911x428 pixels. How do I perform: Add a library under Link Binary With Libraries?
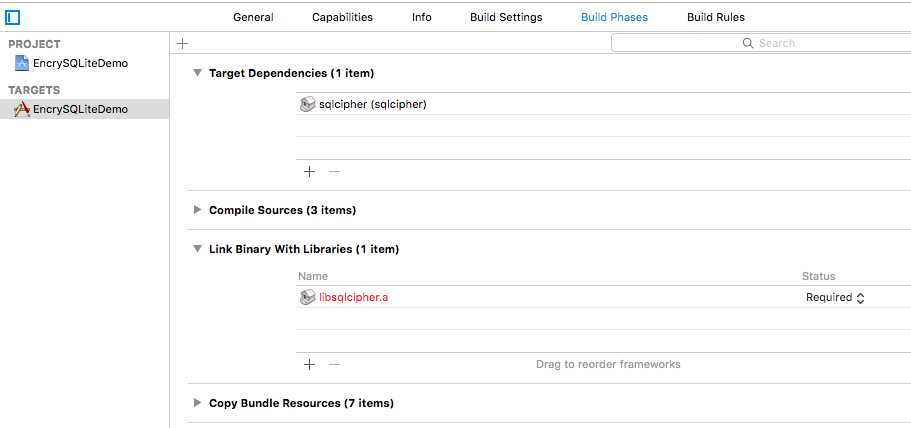click(x=309, y=365)
